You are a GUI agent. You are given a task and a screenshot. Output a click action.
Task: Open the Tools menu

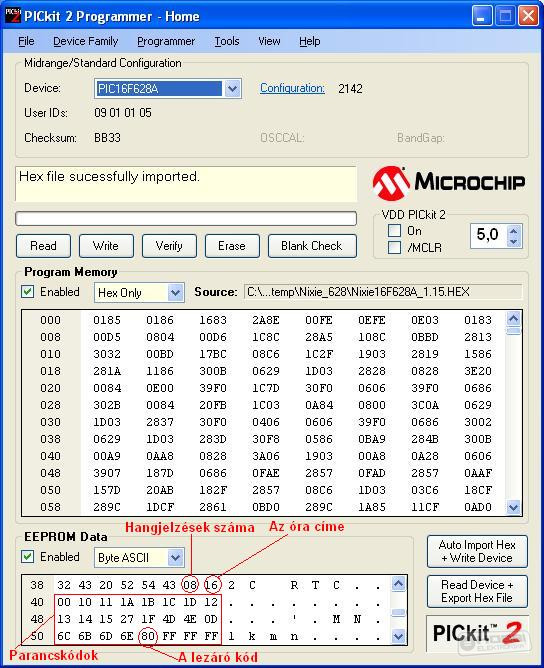pyautogui.click(x=227, y=41)
